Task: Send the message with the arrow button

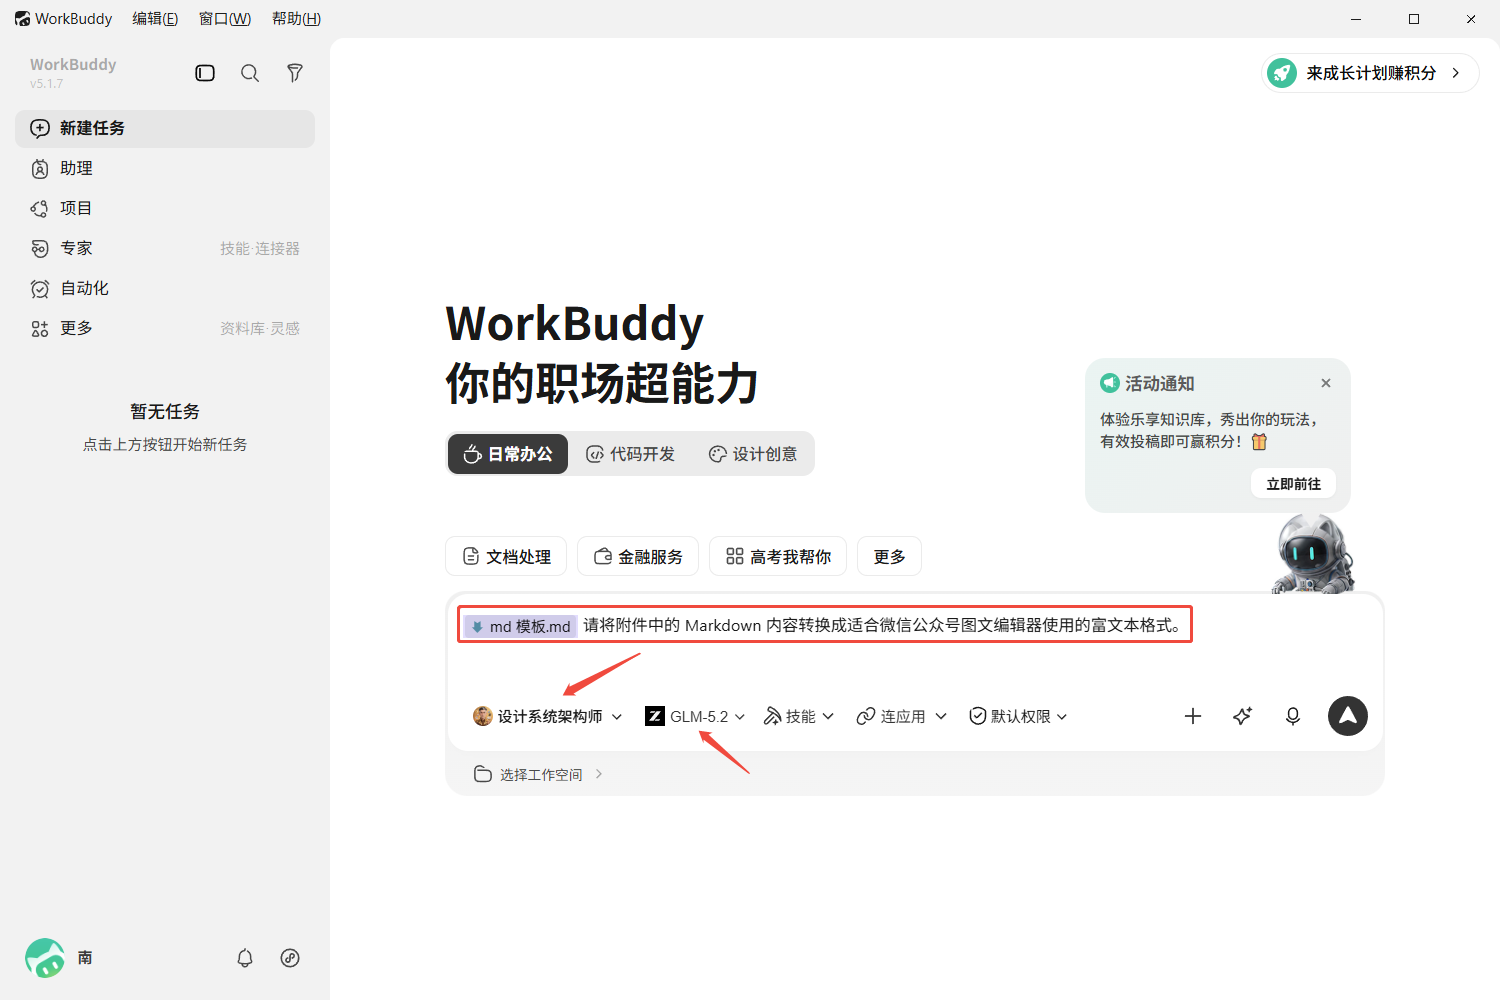Action: 1348,716
